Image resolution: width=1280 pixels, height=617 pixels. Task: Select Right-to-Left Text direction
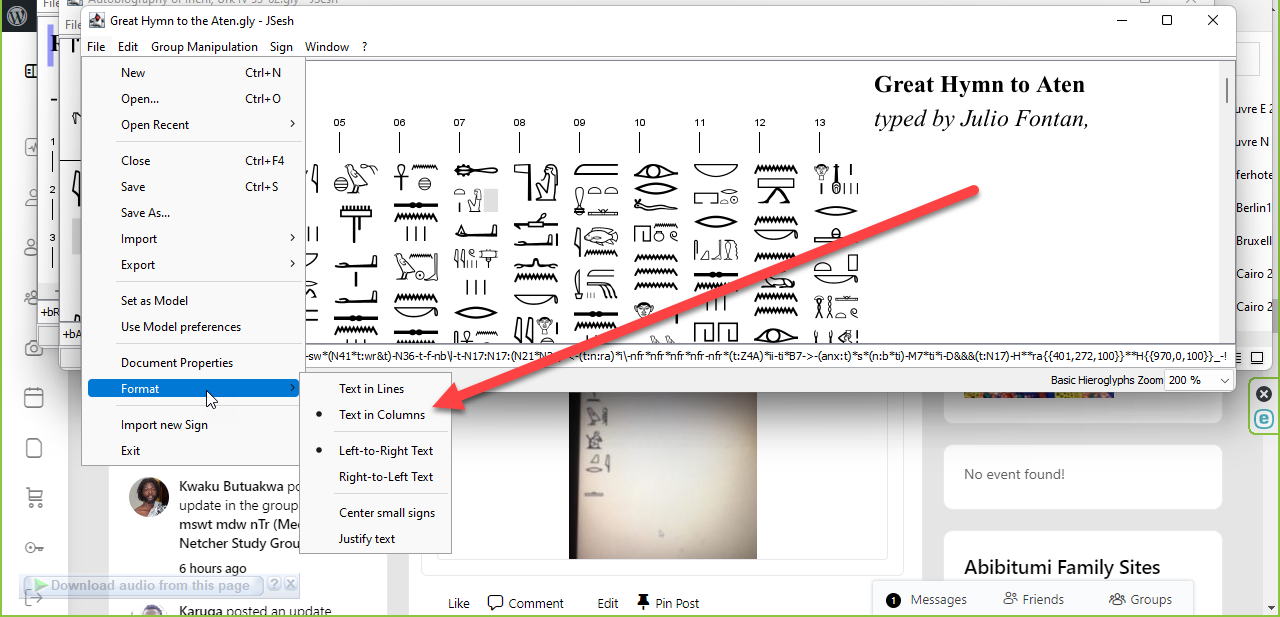click(385, 477)
